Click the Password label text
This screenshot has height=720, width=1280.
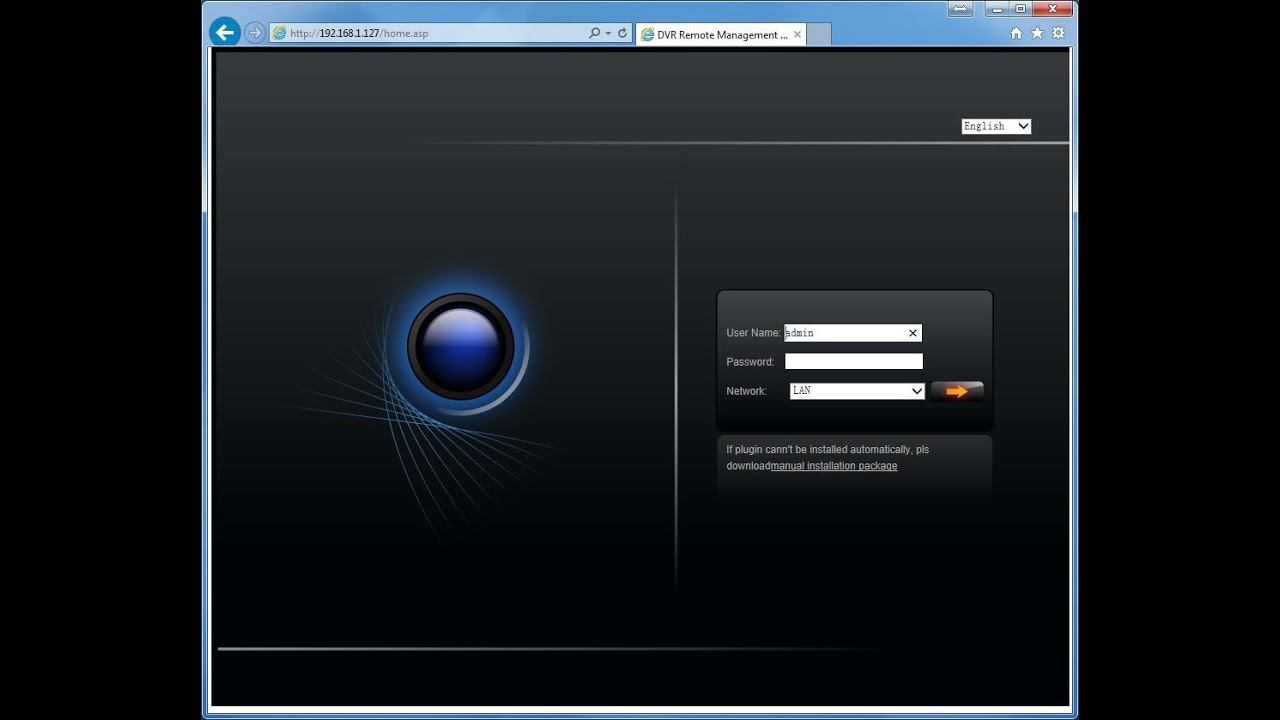[x=750, y=362]
